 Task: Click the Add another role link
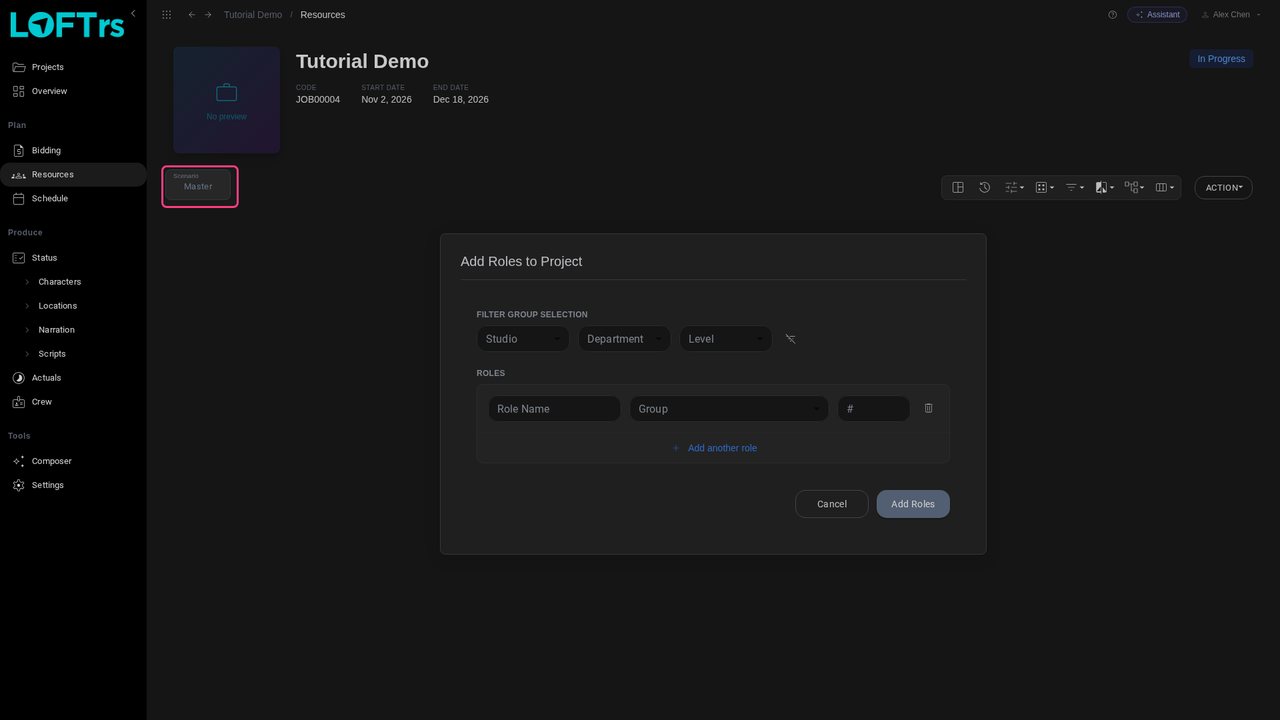(714, 448)
